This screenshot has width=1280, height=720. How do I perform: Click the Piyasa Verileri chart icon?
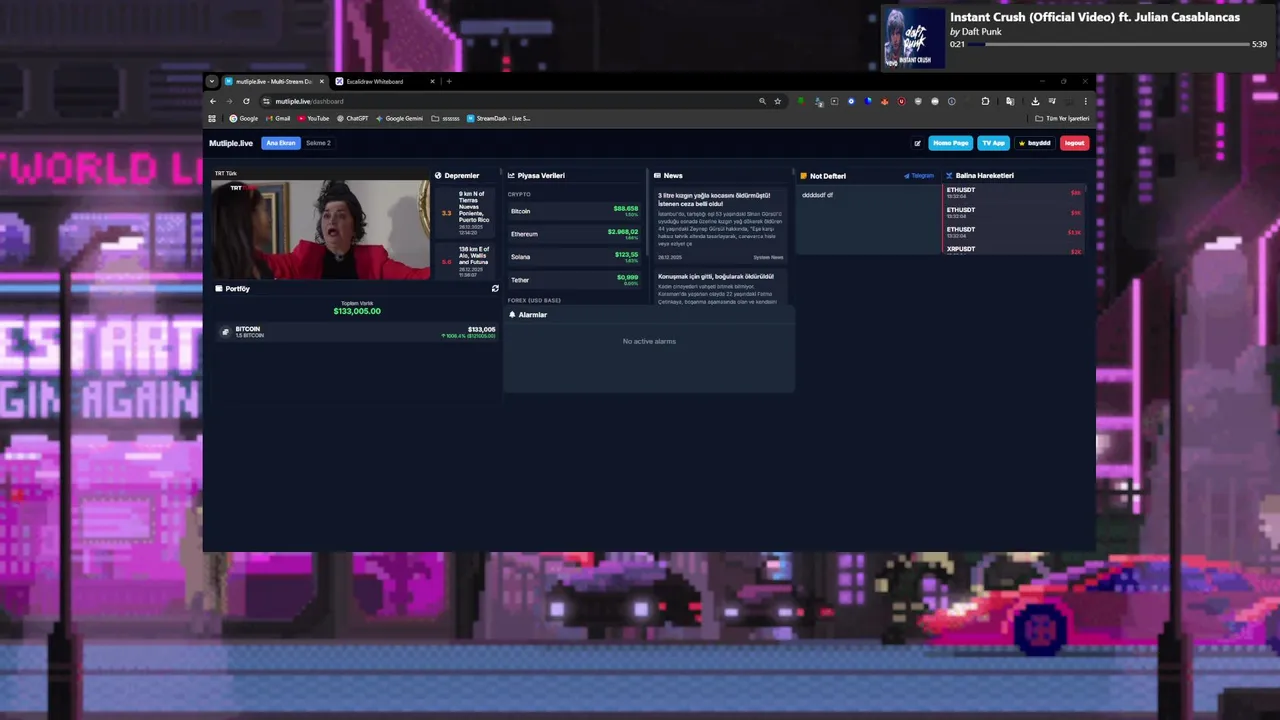[x=511, y=176]
